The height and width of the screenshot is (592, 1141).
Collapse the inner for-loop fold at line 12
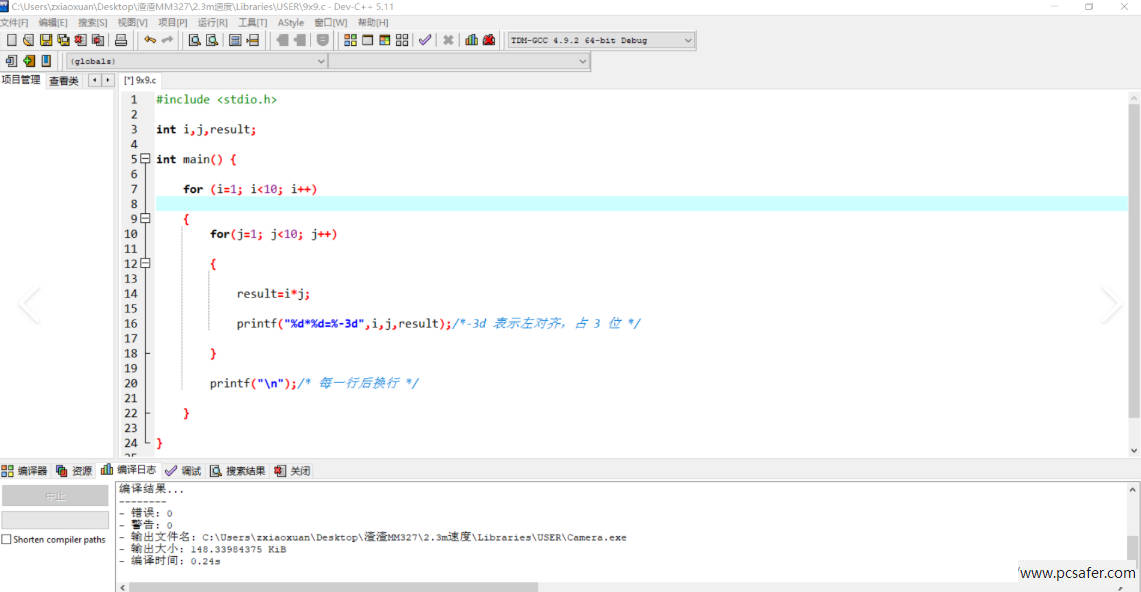(x=145, y=264)
